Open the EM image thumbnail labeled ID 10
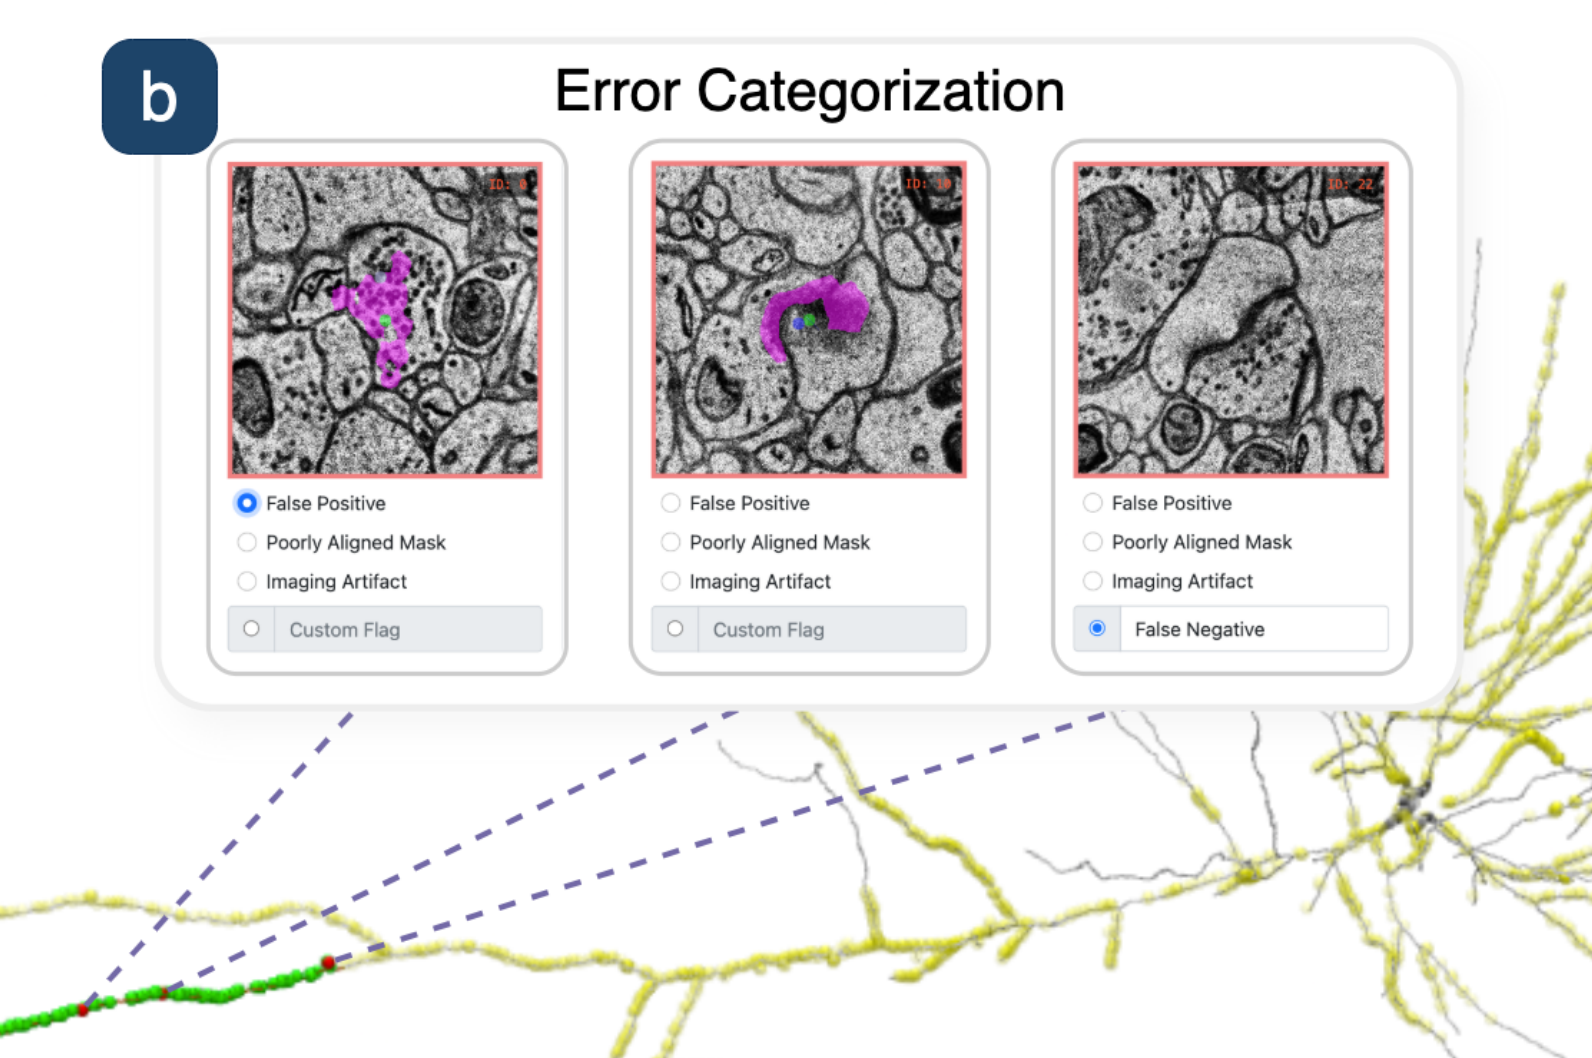Viewport: 1592px width, 1058px height. pyautogui.click(x=809, y=319)
